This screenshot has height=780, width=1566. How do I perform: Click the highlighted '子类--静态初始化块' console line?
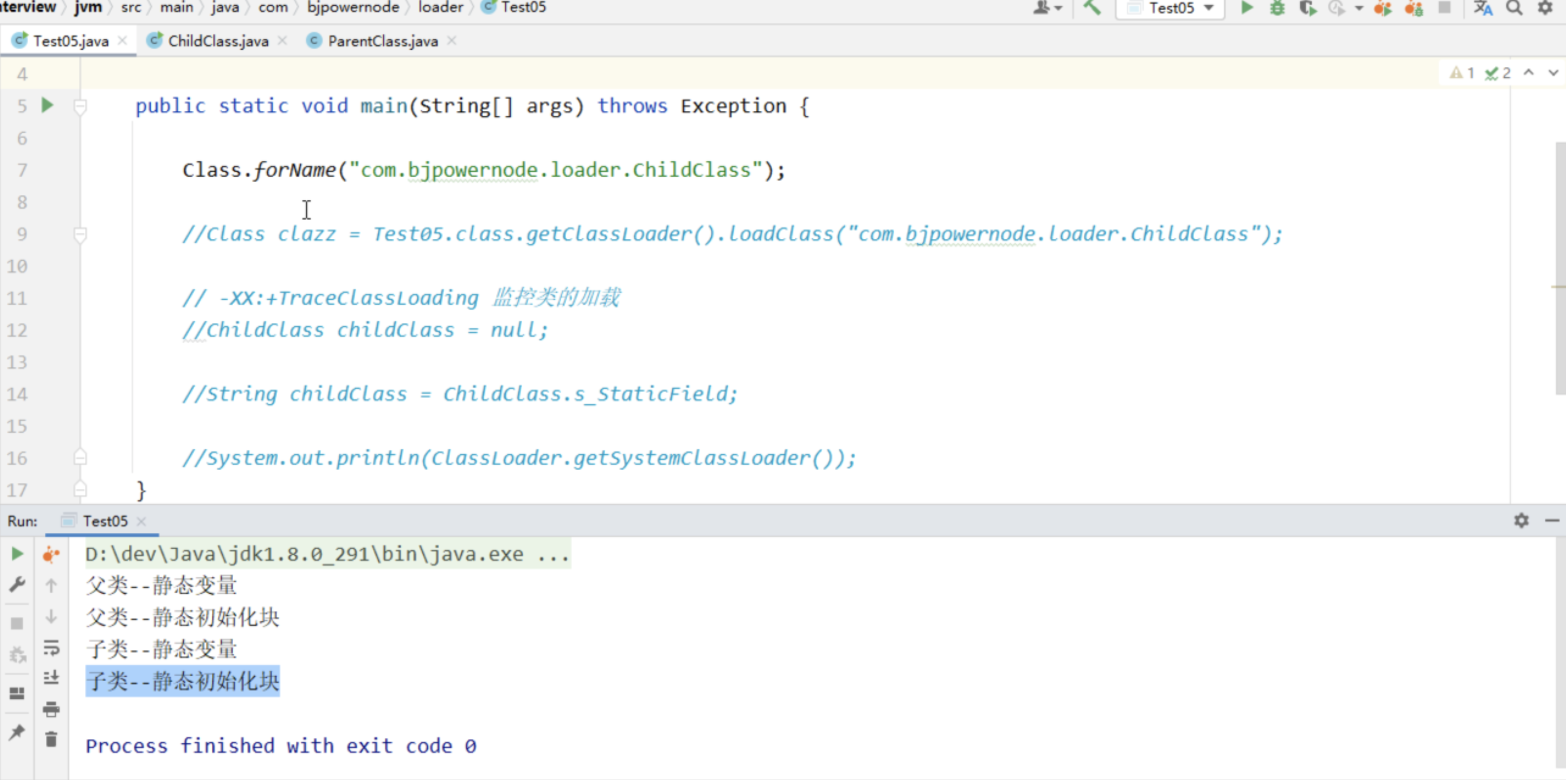tap(183, 682)
